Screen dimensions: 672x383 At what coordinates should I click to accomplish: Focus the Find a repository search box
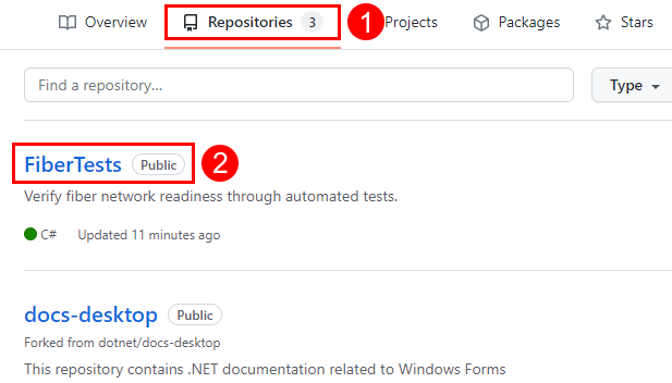(x=299, y=85)
